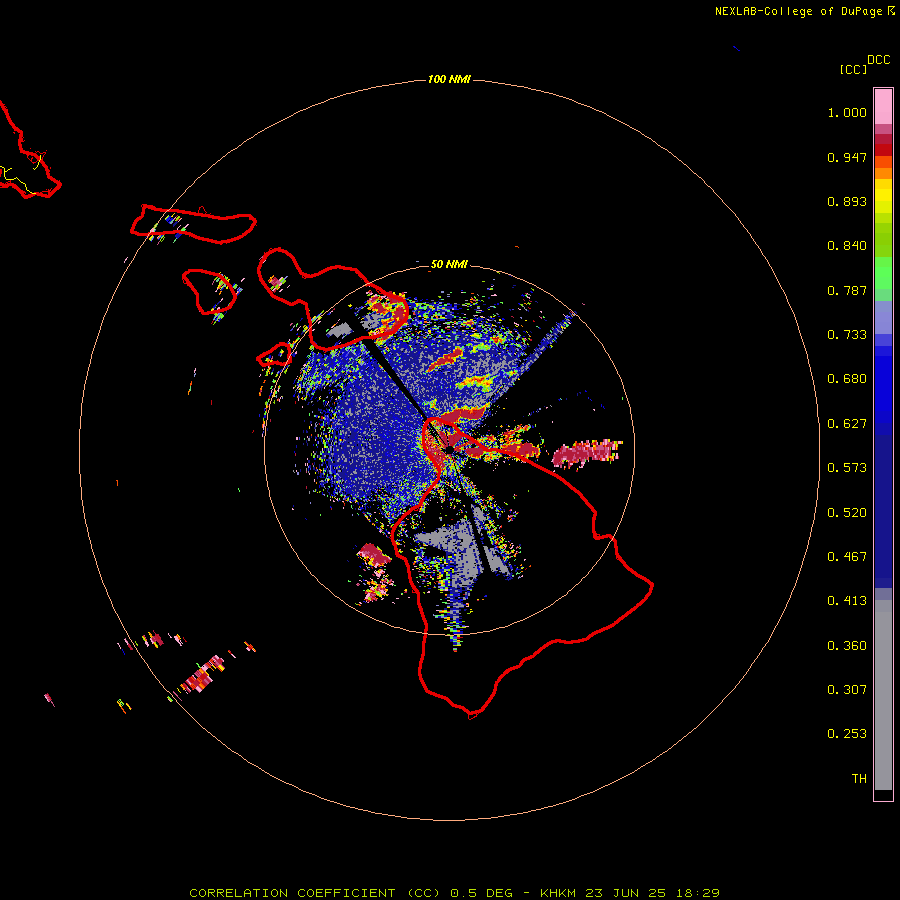Select the 0.840 legend value
The height and width of the screenshot is (900, 900).
pyautogui.click(x=847, y=246)
